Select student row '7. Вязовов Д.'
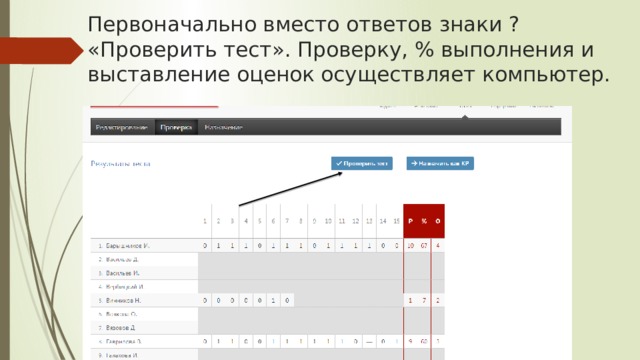The width and height of the screenshot is (640, 360). 267,328
